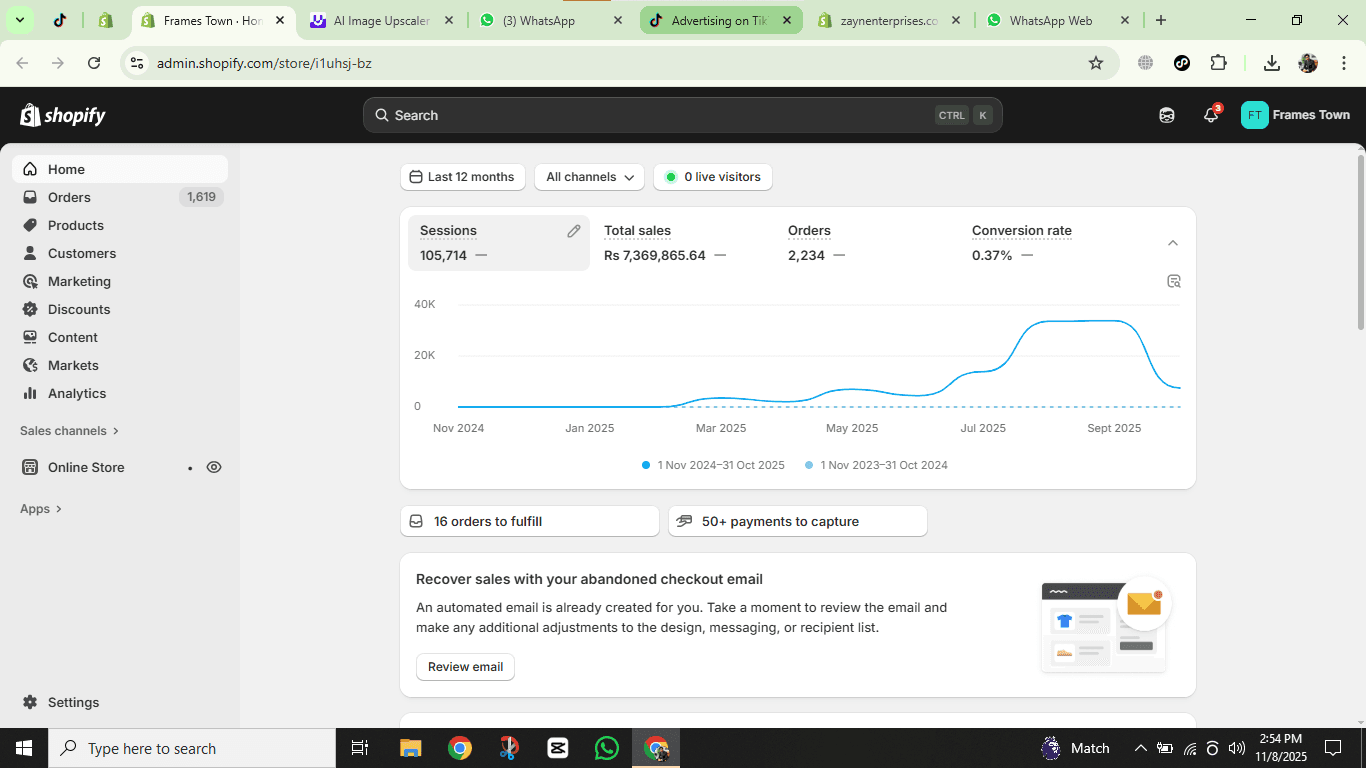Select Products from the sidebar
Image resolution: width=1366 pixels, height=768 pixels.
[76, 225]
